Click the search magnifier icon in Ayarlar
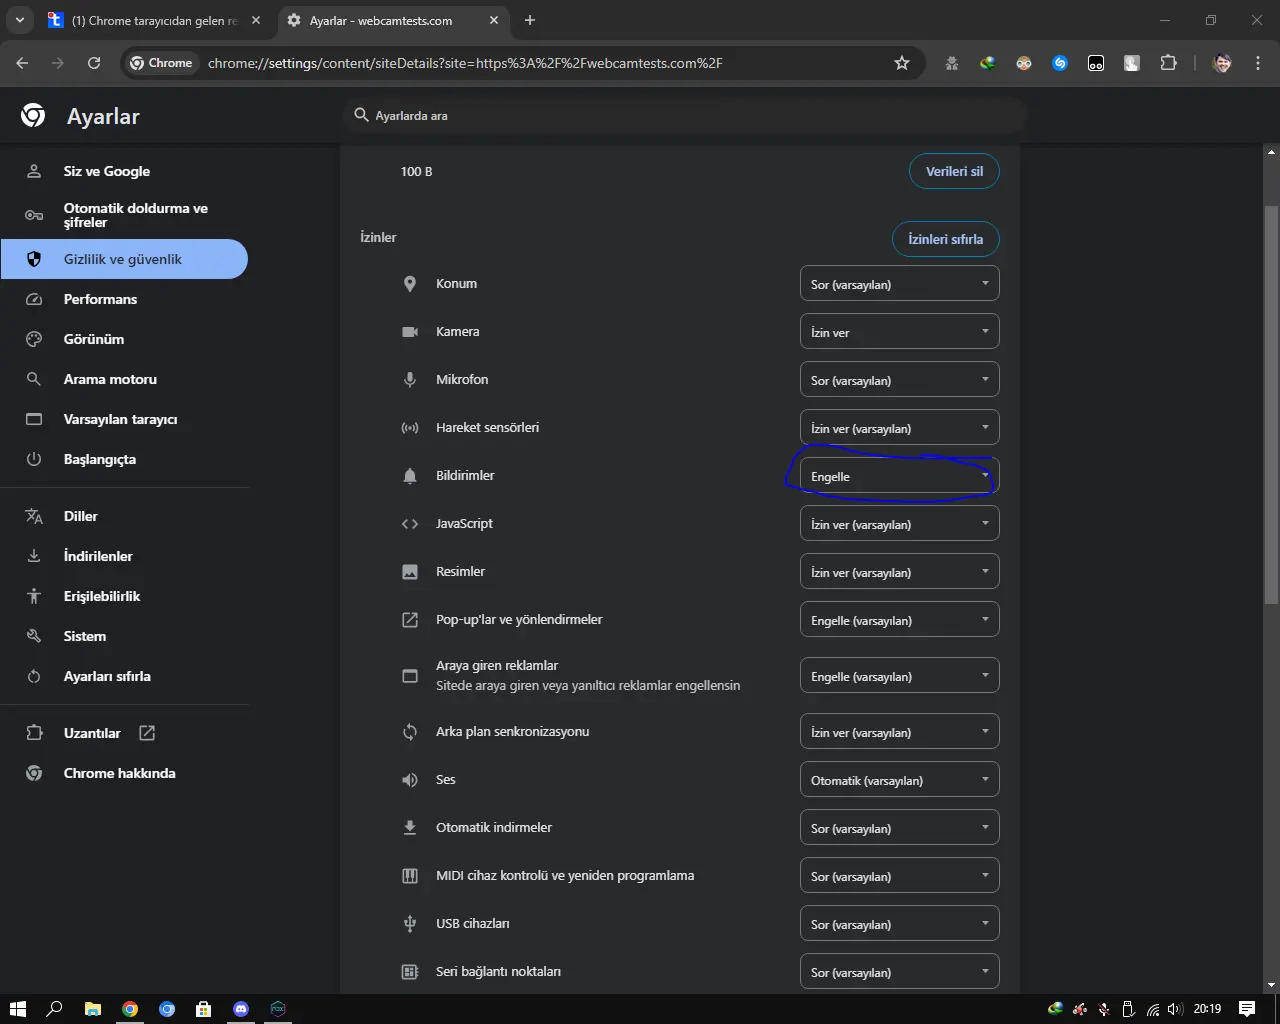The width and height of the screenshot is (1280, 1024). tap(362, 115)
